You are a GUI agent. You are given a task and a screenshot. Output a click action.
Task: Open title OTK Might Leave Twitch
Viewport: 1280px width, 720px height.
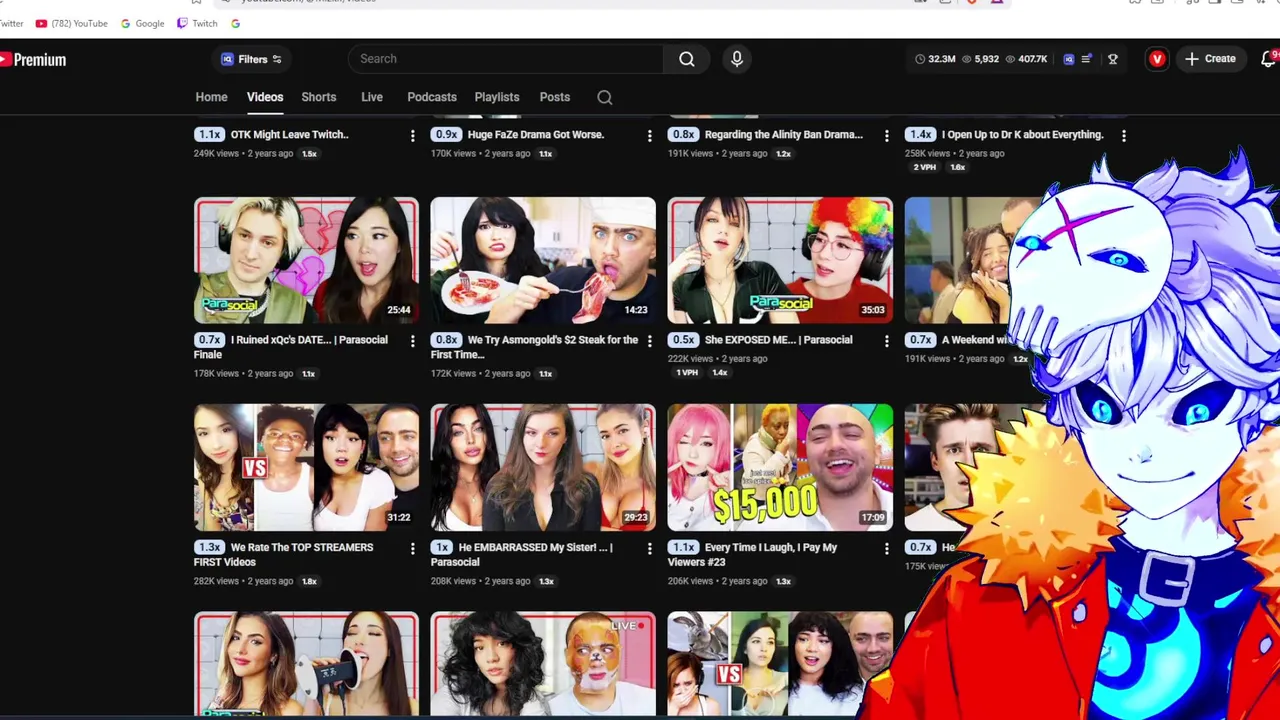289,134
